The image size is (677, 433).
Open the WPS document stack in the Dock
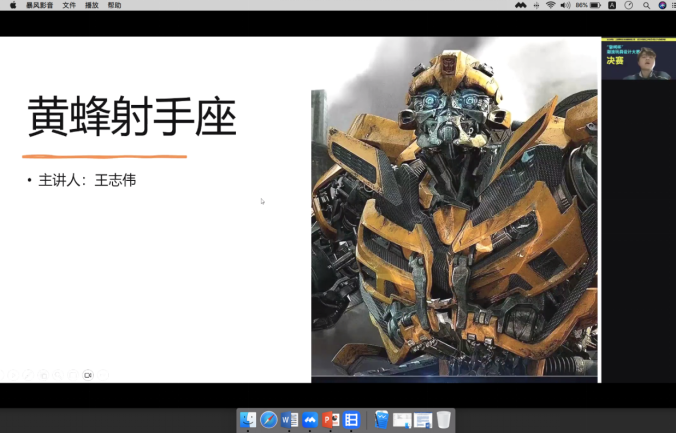coord(382,420)
